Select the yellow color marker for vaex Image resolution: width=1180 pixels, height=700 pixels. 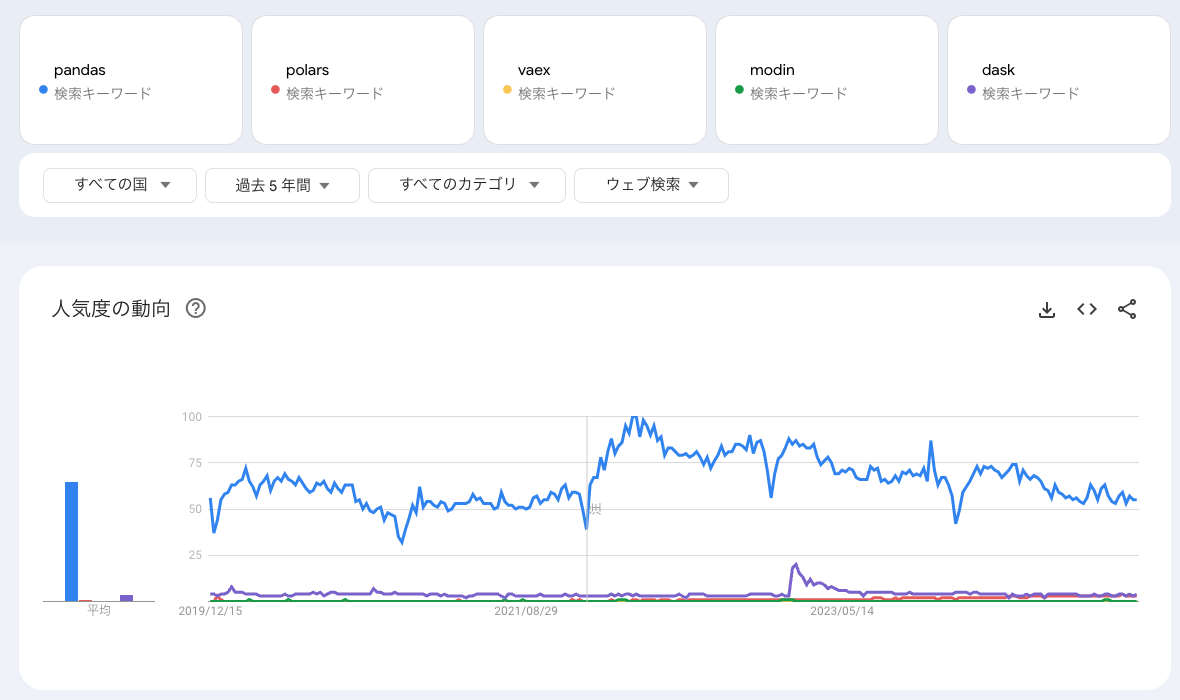click(505, 90)
